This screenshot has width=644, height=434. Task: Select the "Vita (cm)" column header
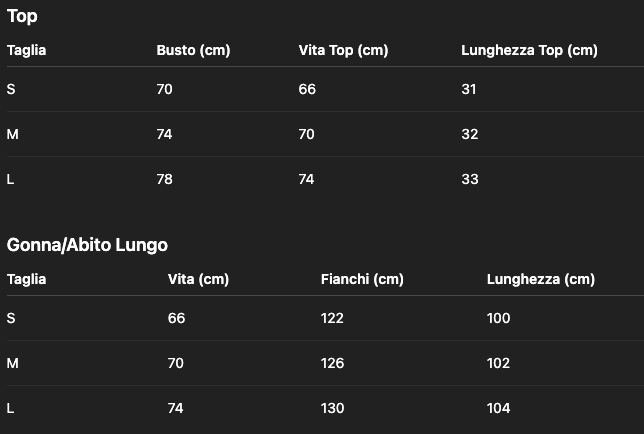[198, 279]
